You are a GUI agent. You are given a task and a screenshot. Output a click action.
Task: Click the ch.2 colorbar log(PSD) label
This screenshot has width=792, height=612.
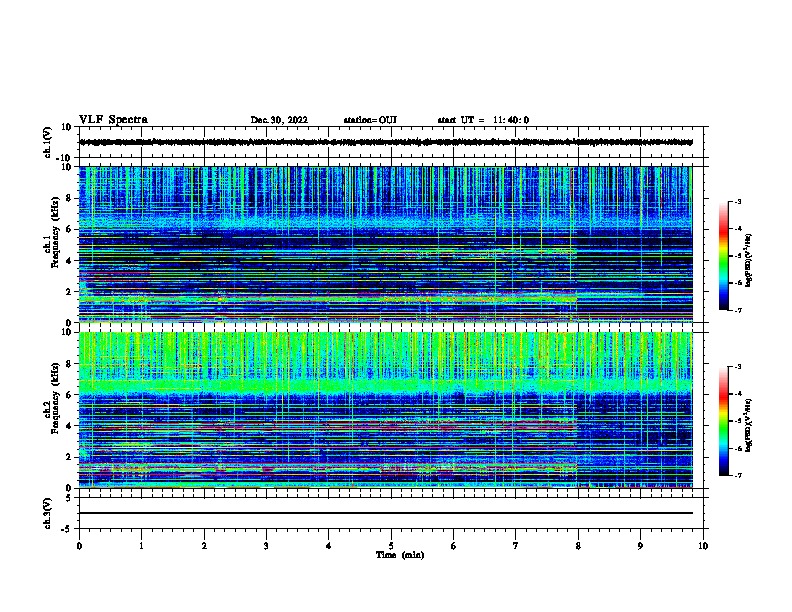click(x=748, y=425)
